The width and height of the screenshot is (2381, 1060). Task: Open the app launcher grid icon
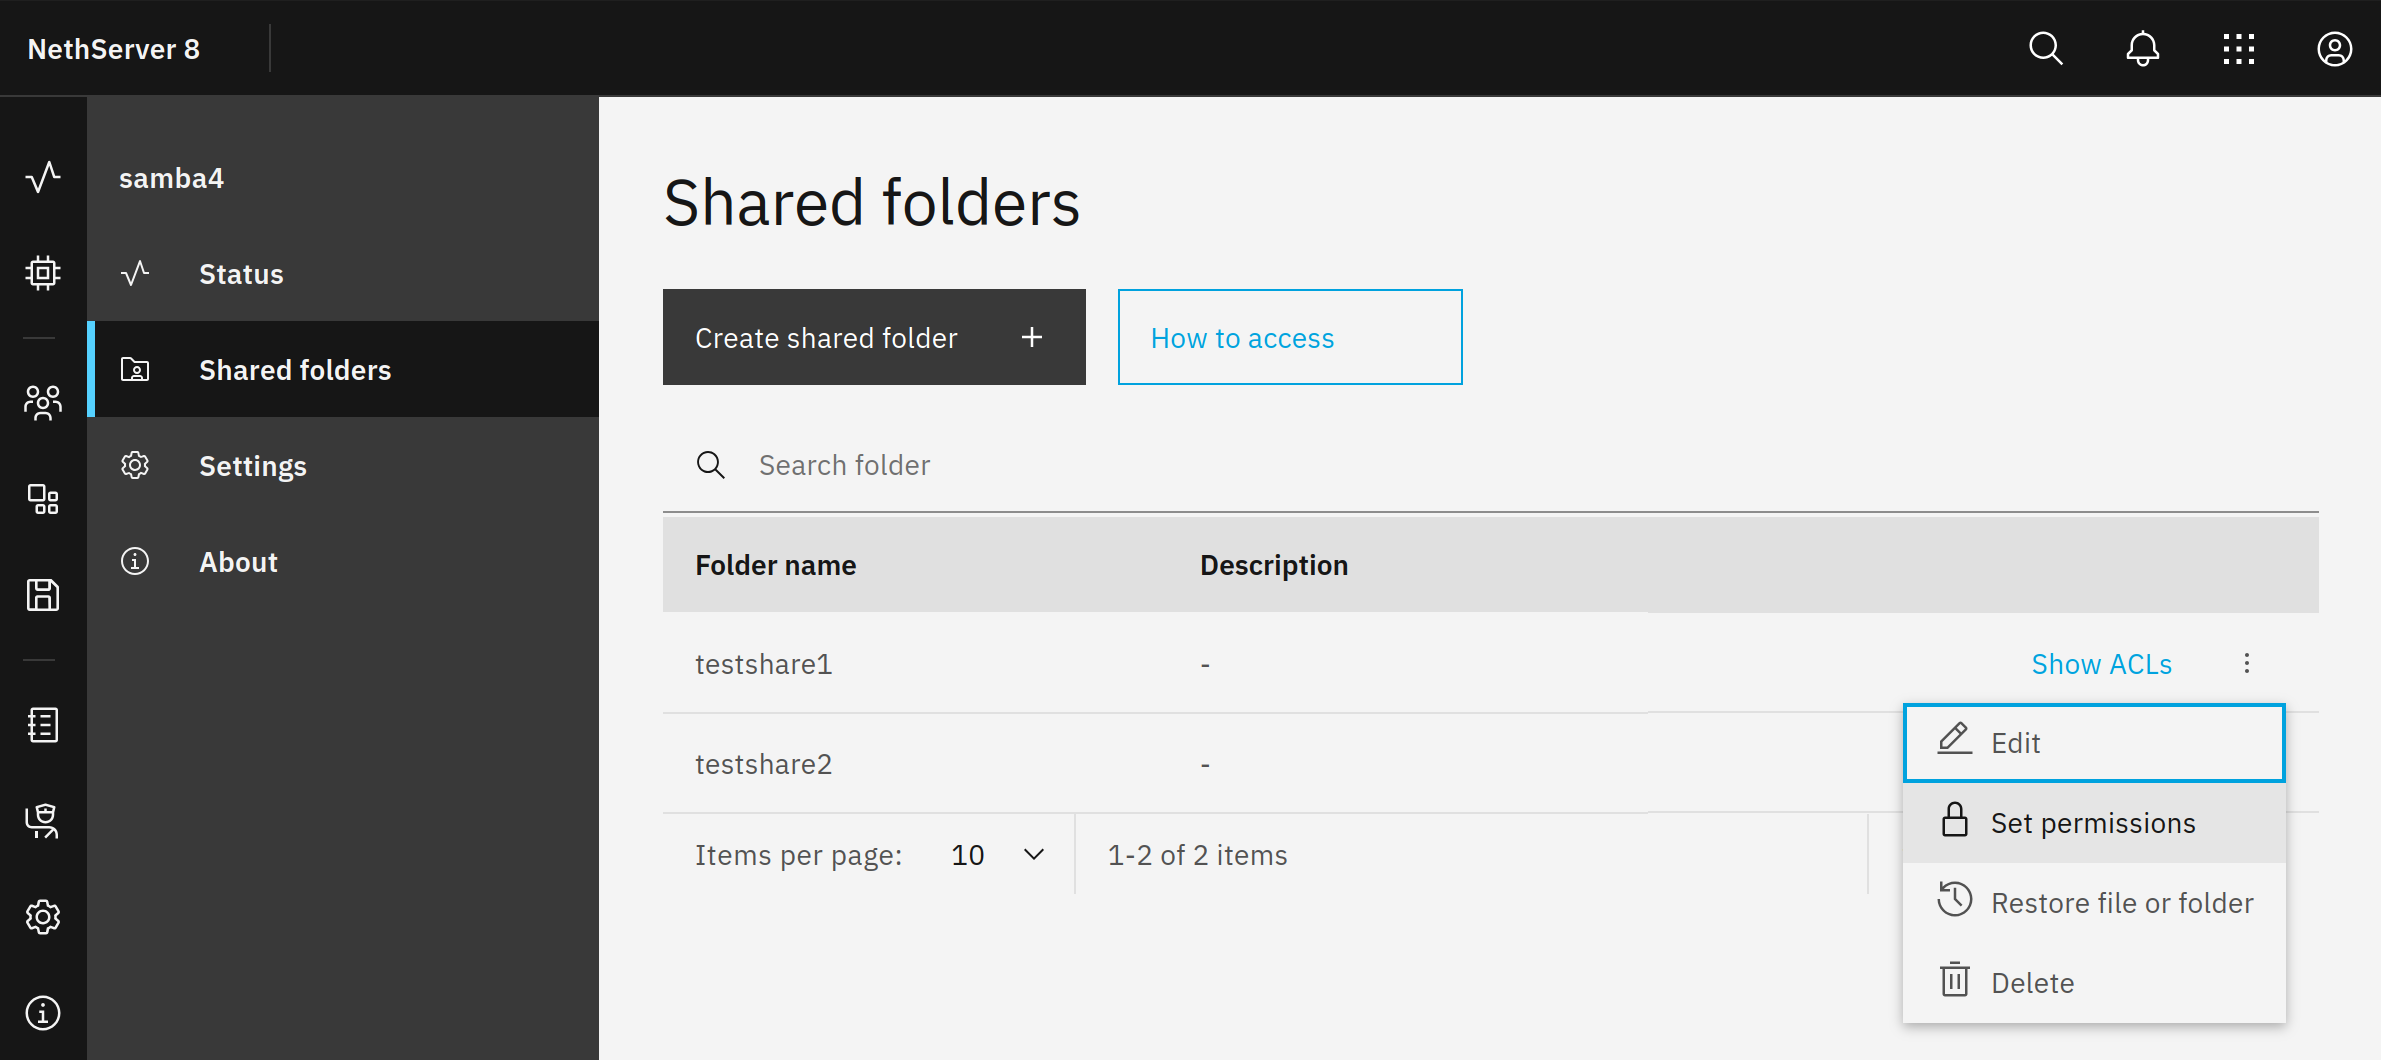(x=2238, y=49)
